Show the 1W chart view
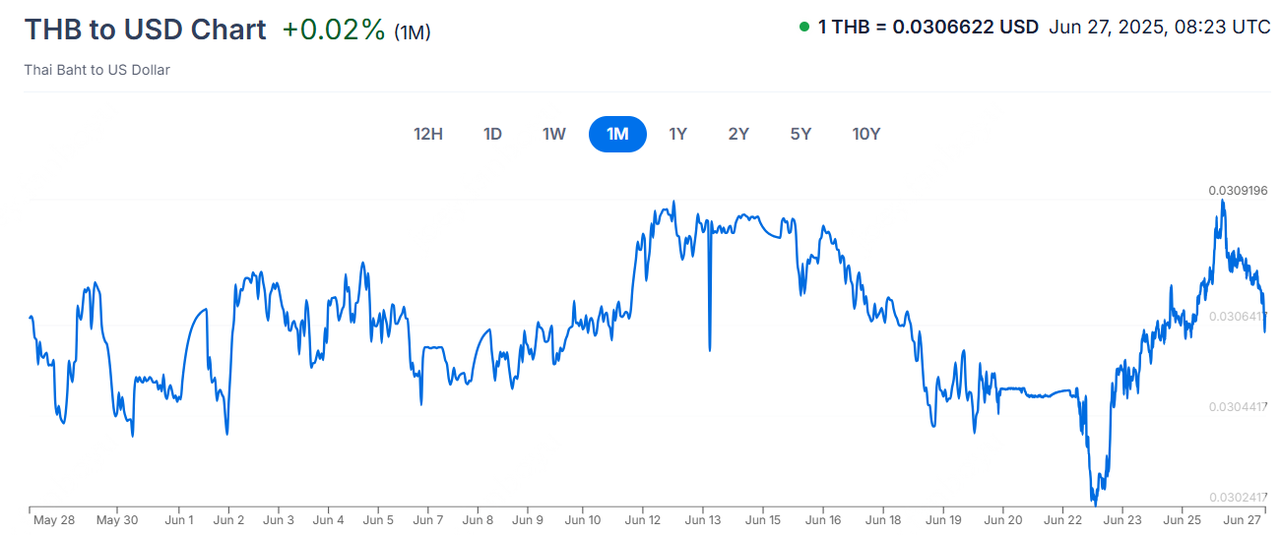This screenshot has height=535, width=1280. pyautogui.click(x=554, y=134)
